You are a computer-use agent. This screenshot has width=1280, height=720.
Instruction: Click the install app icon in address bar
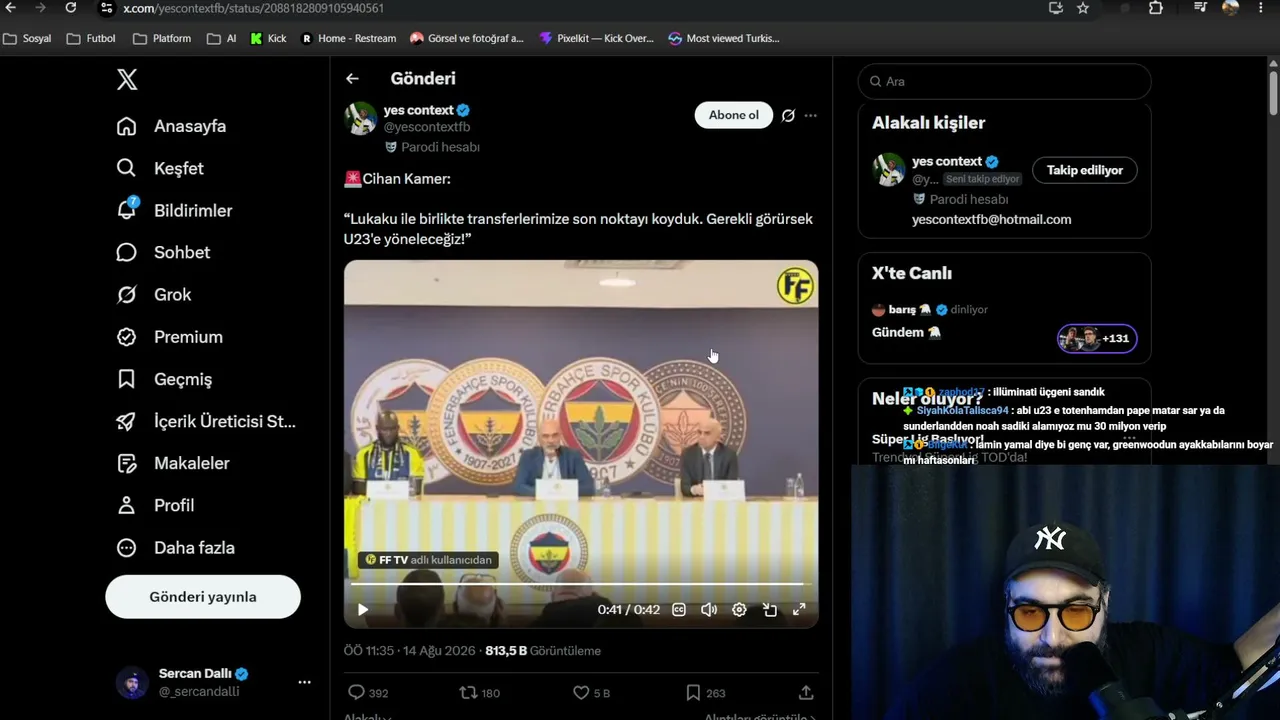click(1055, 8)
